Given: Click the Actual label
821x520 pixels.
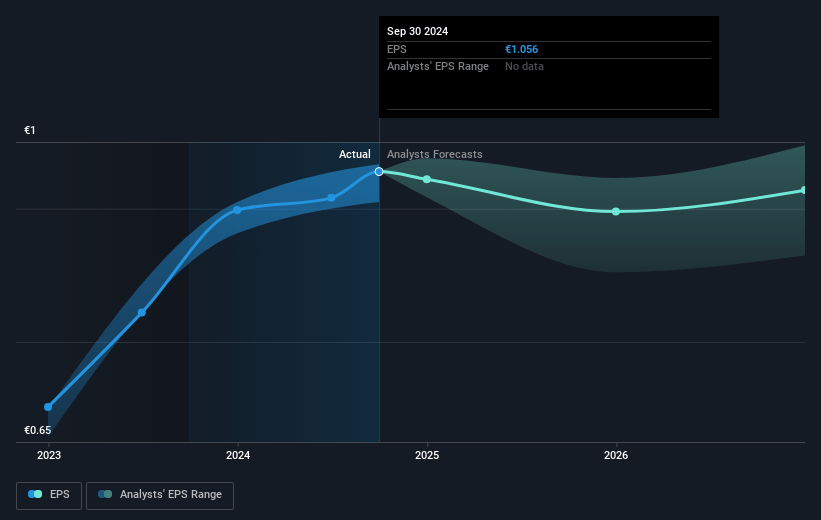Looking at the screenshot, I should pyautogui.click(x=354, y=154).
